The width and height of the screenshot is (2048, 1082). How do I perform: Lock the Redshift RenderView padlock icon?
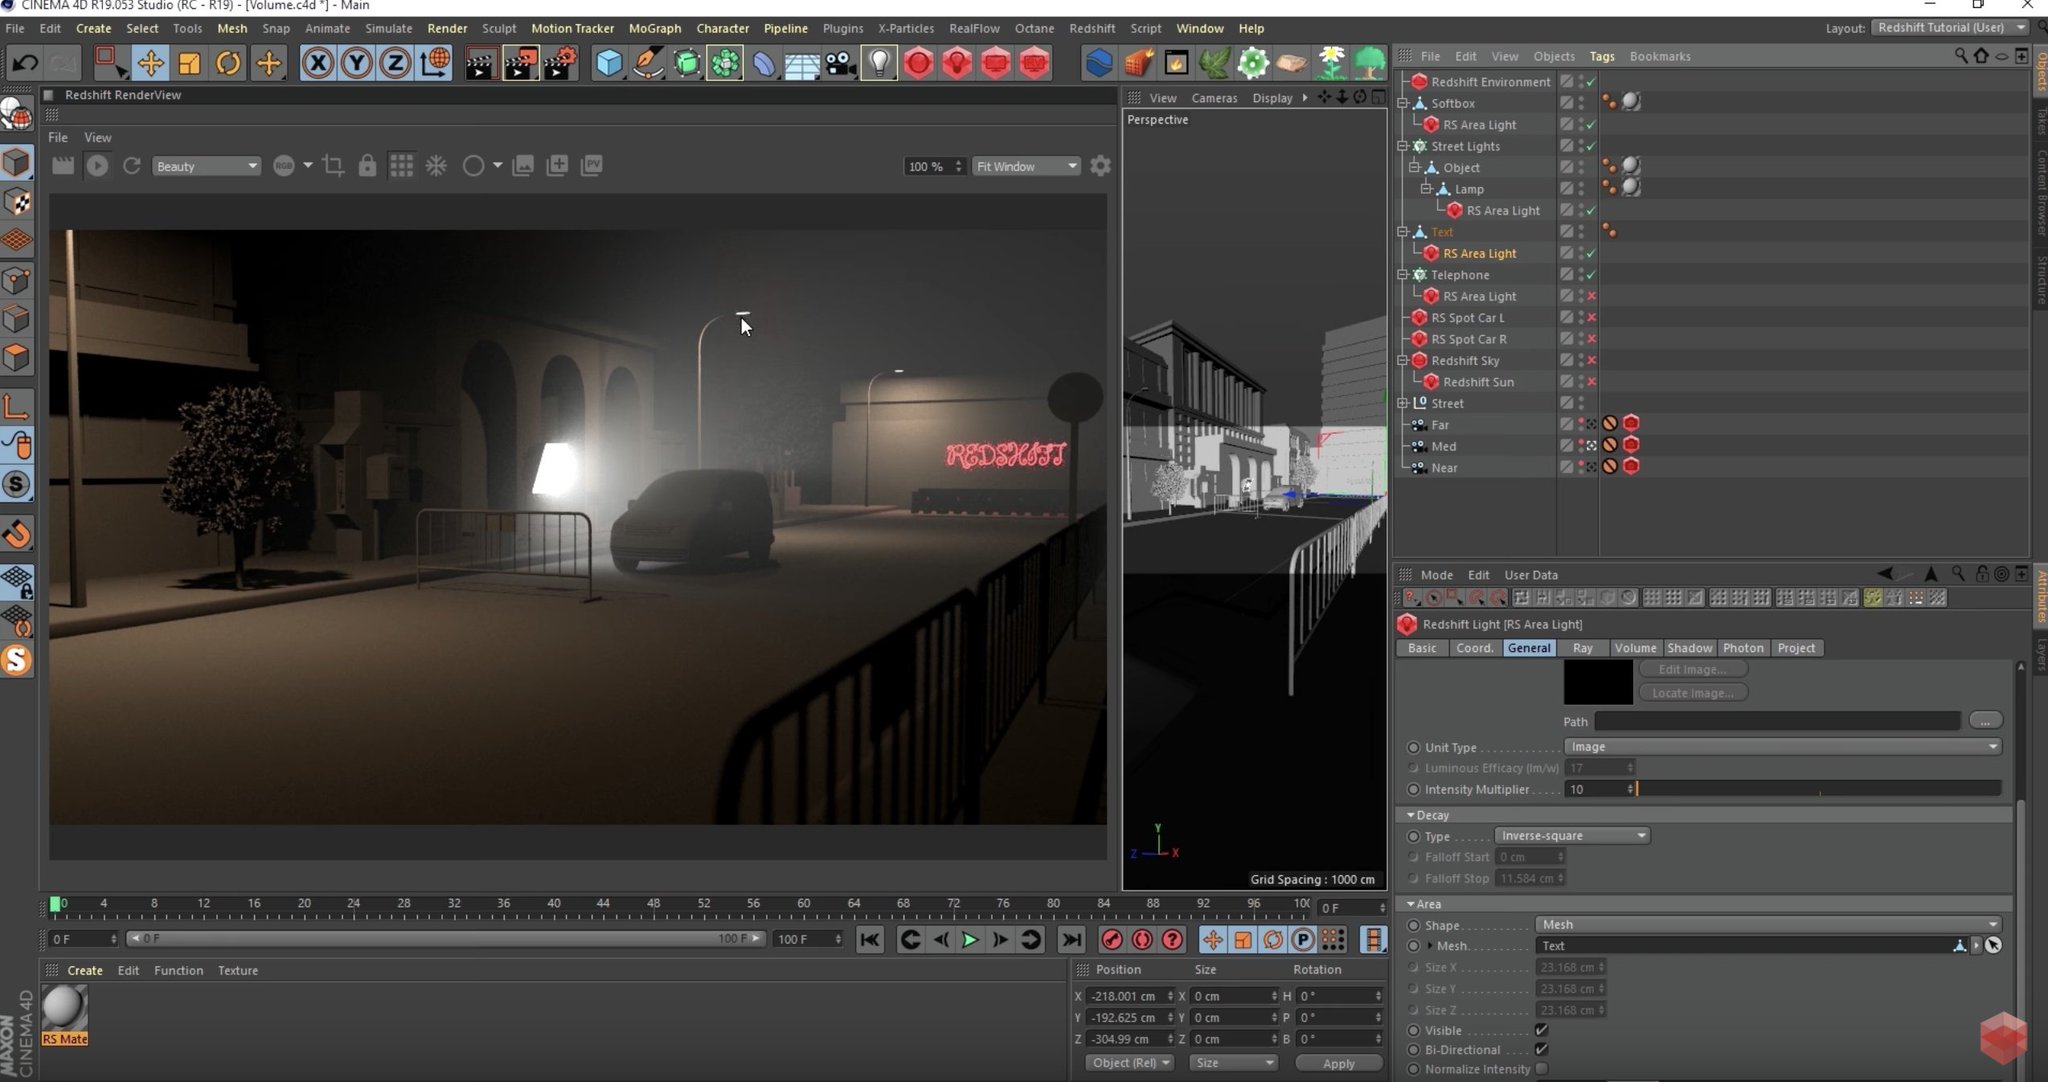pos(367,166)
